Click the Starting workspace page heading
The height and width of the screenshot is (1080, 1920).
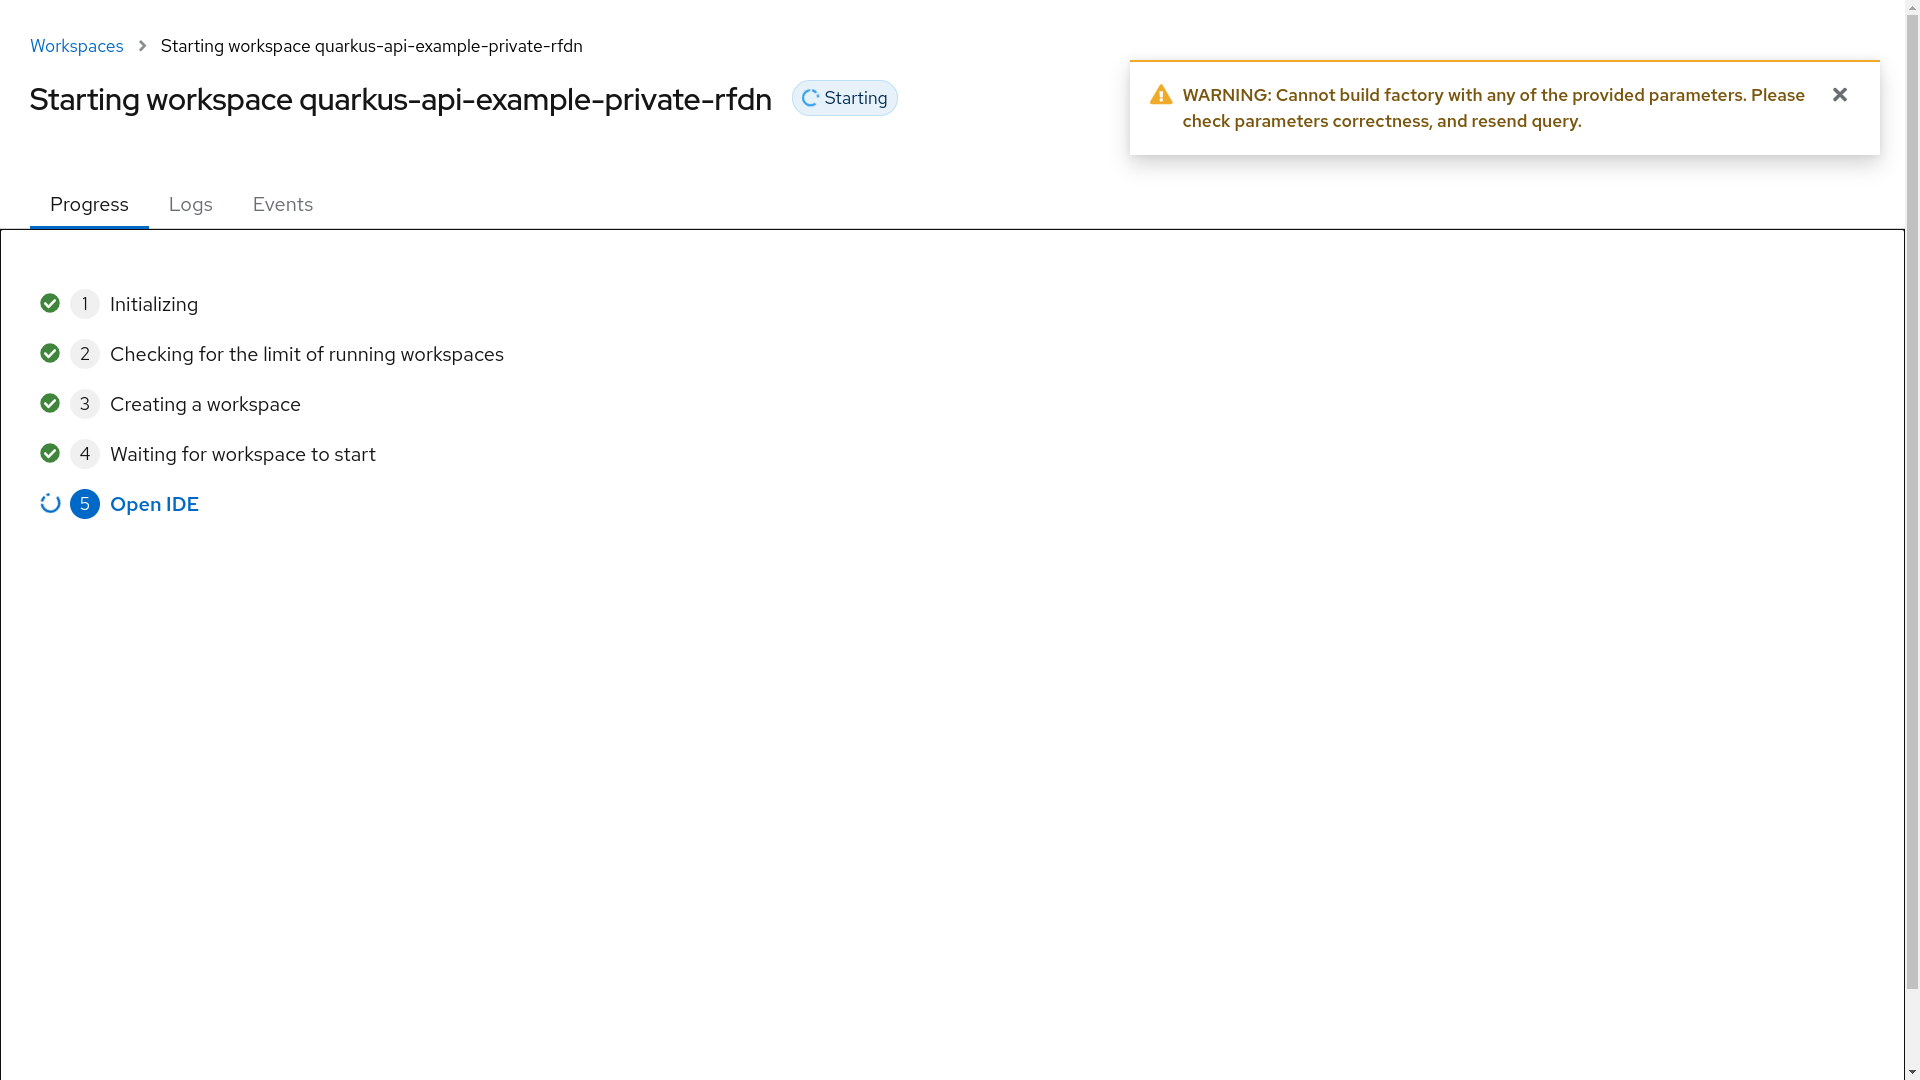[x=400, y=99]
